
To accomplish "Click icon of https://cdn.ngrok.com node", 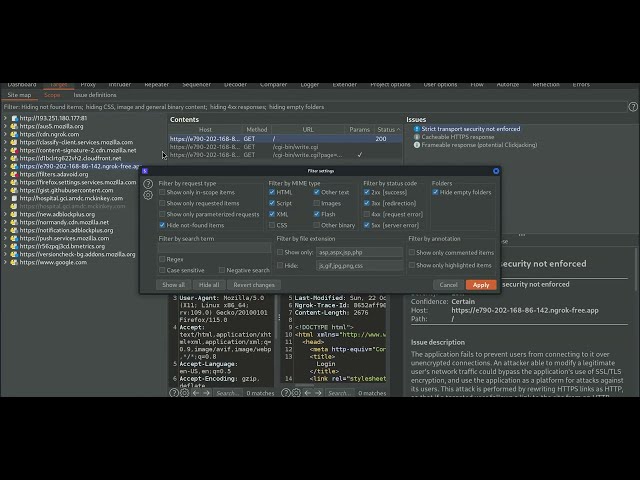I will pyautogui.click(x=14, y=134).
